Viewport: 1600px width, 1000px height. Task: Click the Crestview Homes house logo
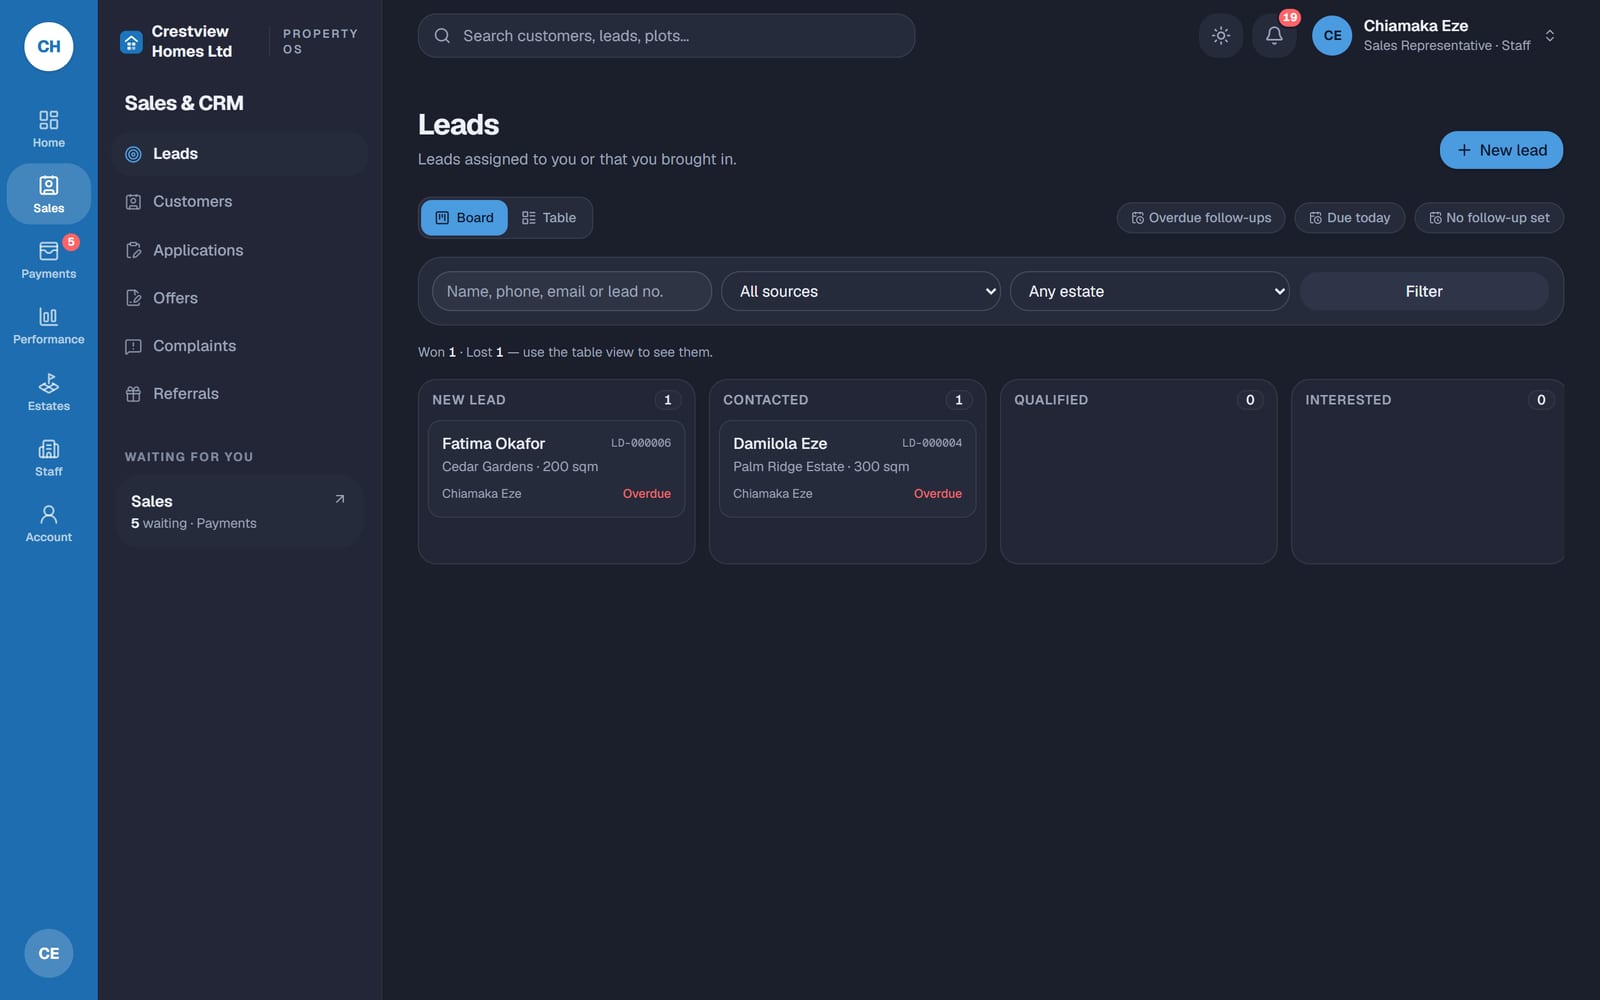(131, 42)
